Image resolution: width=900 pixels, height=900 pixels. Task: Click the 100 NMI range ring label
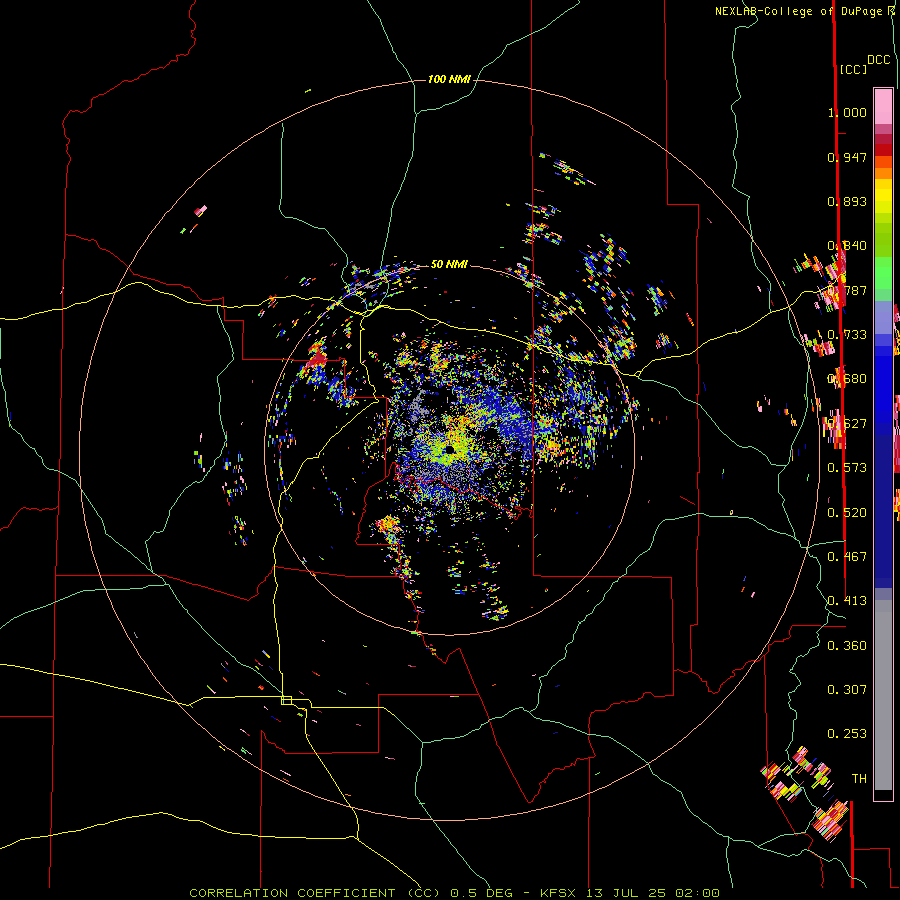[449, 79]
